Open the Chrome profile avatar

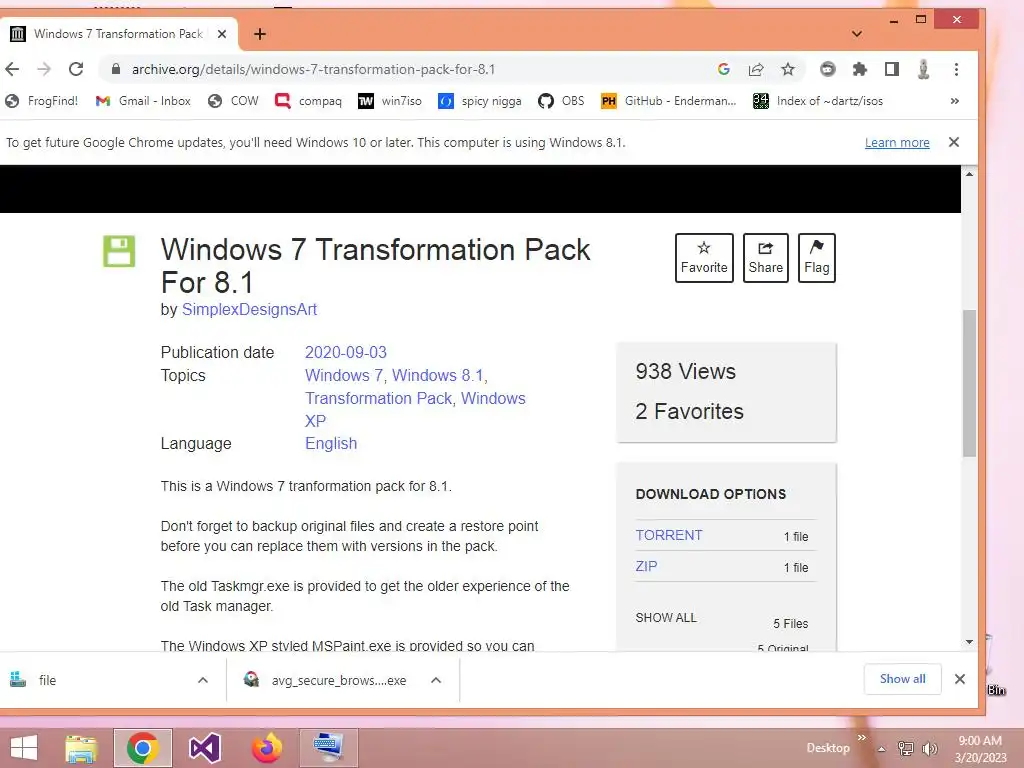pyautogui.click(x=923, y=69)
